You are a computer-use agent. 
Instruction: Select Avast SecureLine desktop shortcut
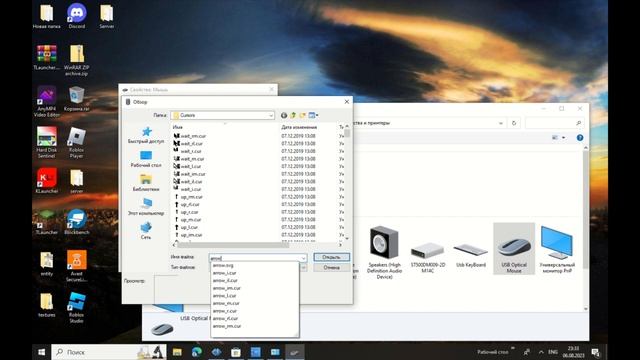pyautogui.click(x=76, y=266)
